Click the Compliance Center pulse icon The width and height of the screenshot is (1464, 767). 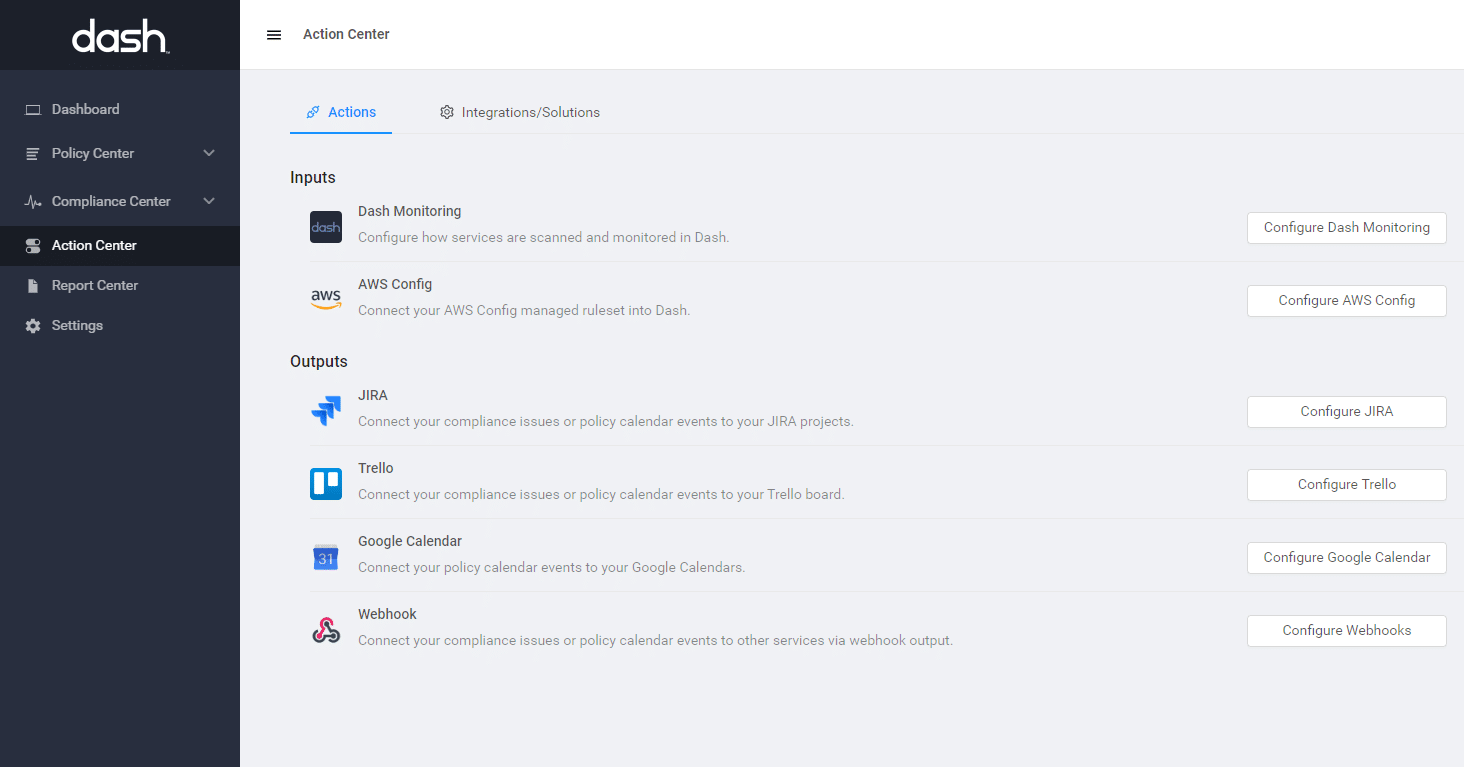[33, 202]
